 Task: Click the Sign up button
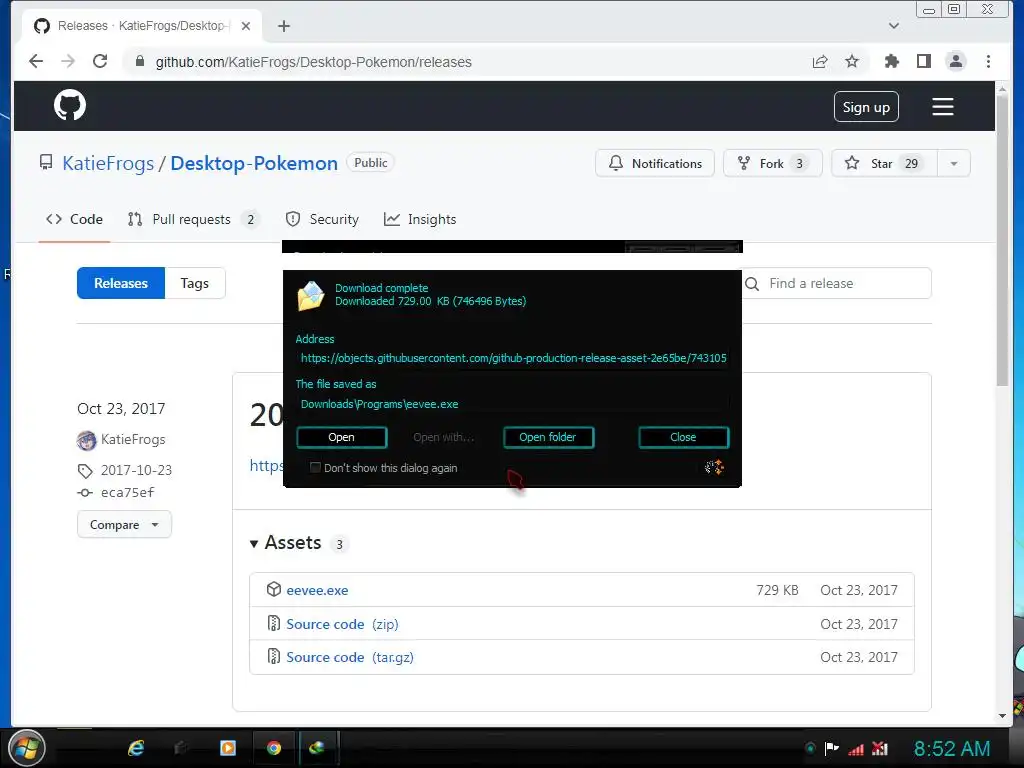tap(866, 107)
